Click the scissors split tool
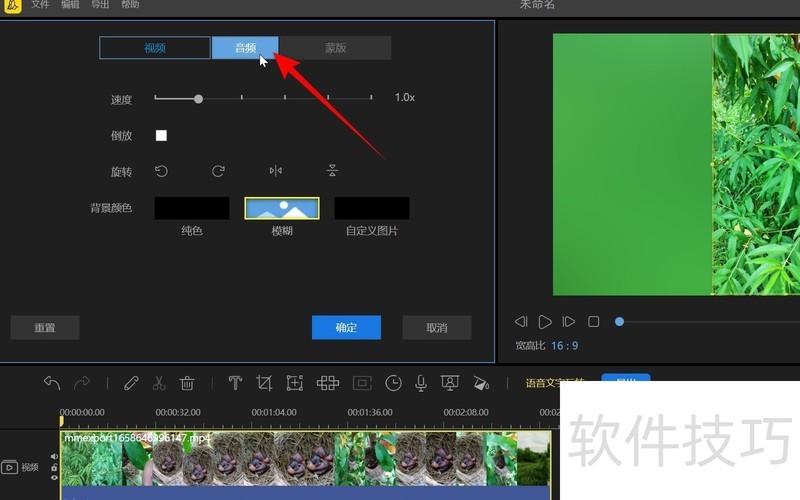The width and height of the screenshot is (800, 500). tap(159, 383)
